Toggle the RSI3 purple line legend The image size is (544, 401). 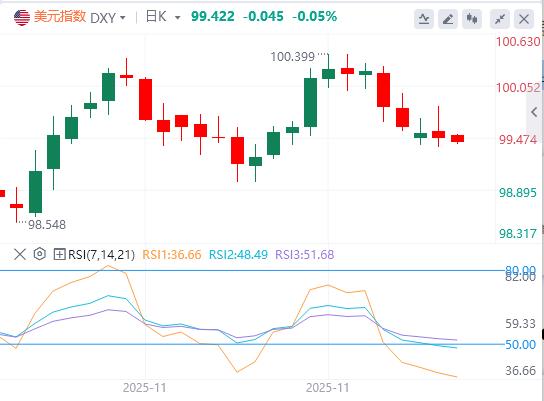(305, 255)
